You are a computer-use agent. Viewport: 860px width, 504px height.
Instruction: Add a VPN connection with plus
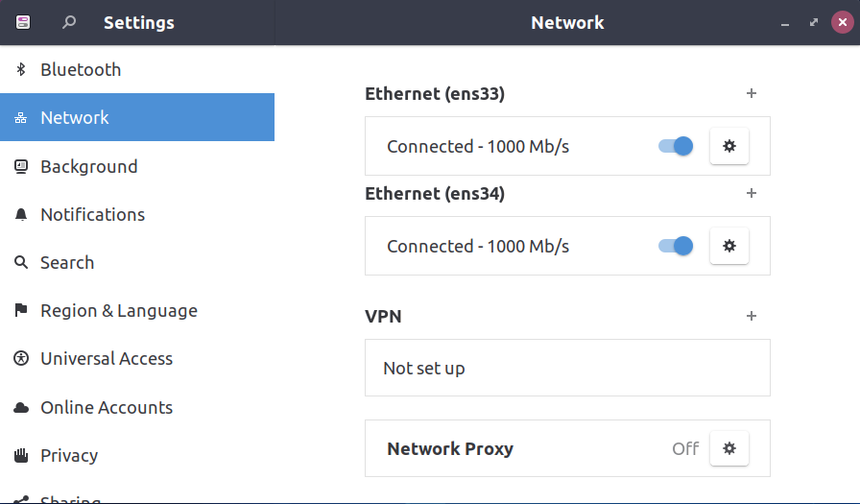pos(752,316)
